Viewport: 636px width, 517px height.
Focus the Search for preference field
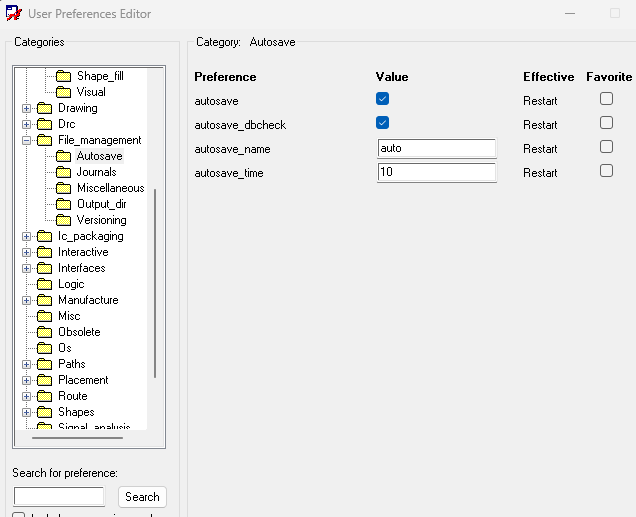click(x=59, y=496)
